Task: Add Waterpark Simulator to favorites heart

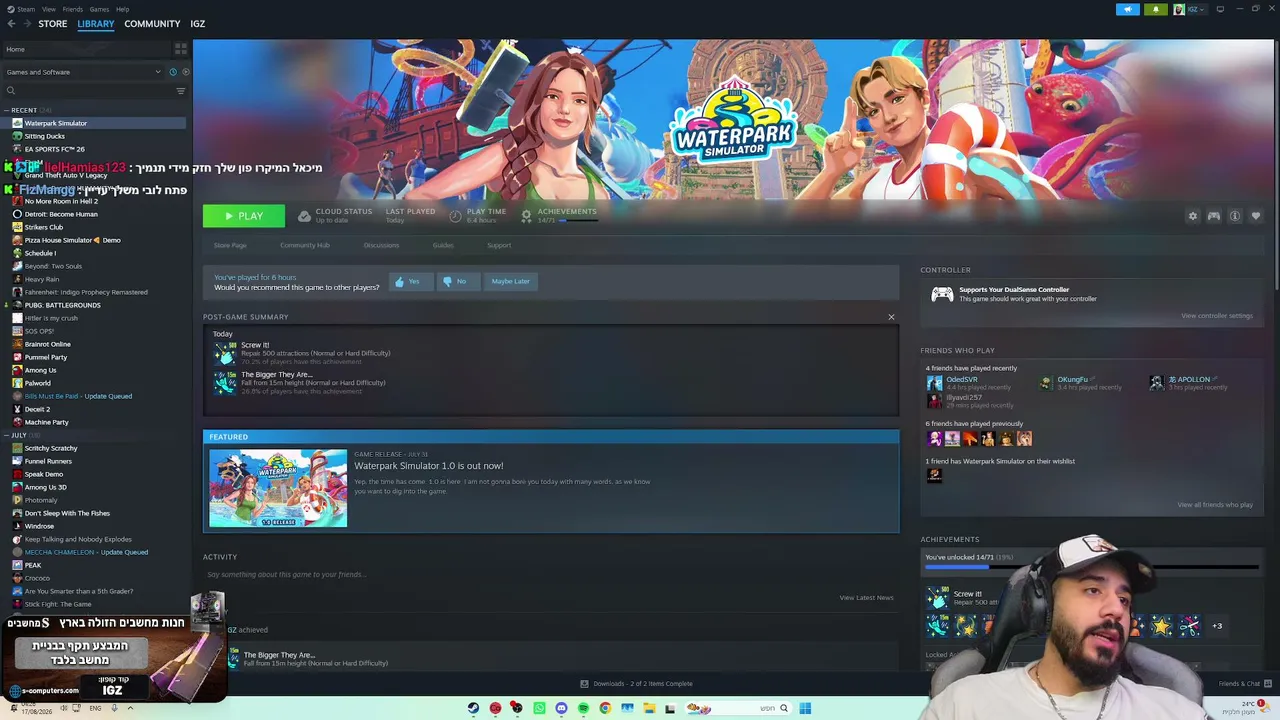Action: [1256, 216]
